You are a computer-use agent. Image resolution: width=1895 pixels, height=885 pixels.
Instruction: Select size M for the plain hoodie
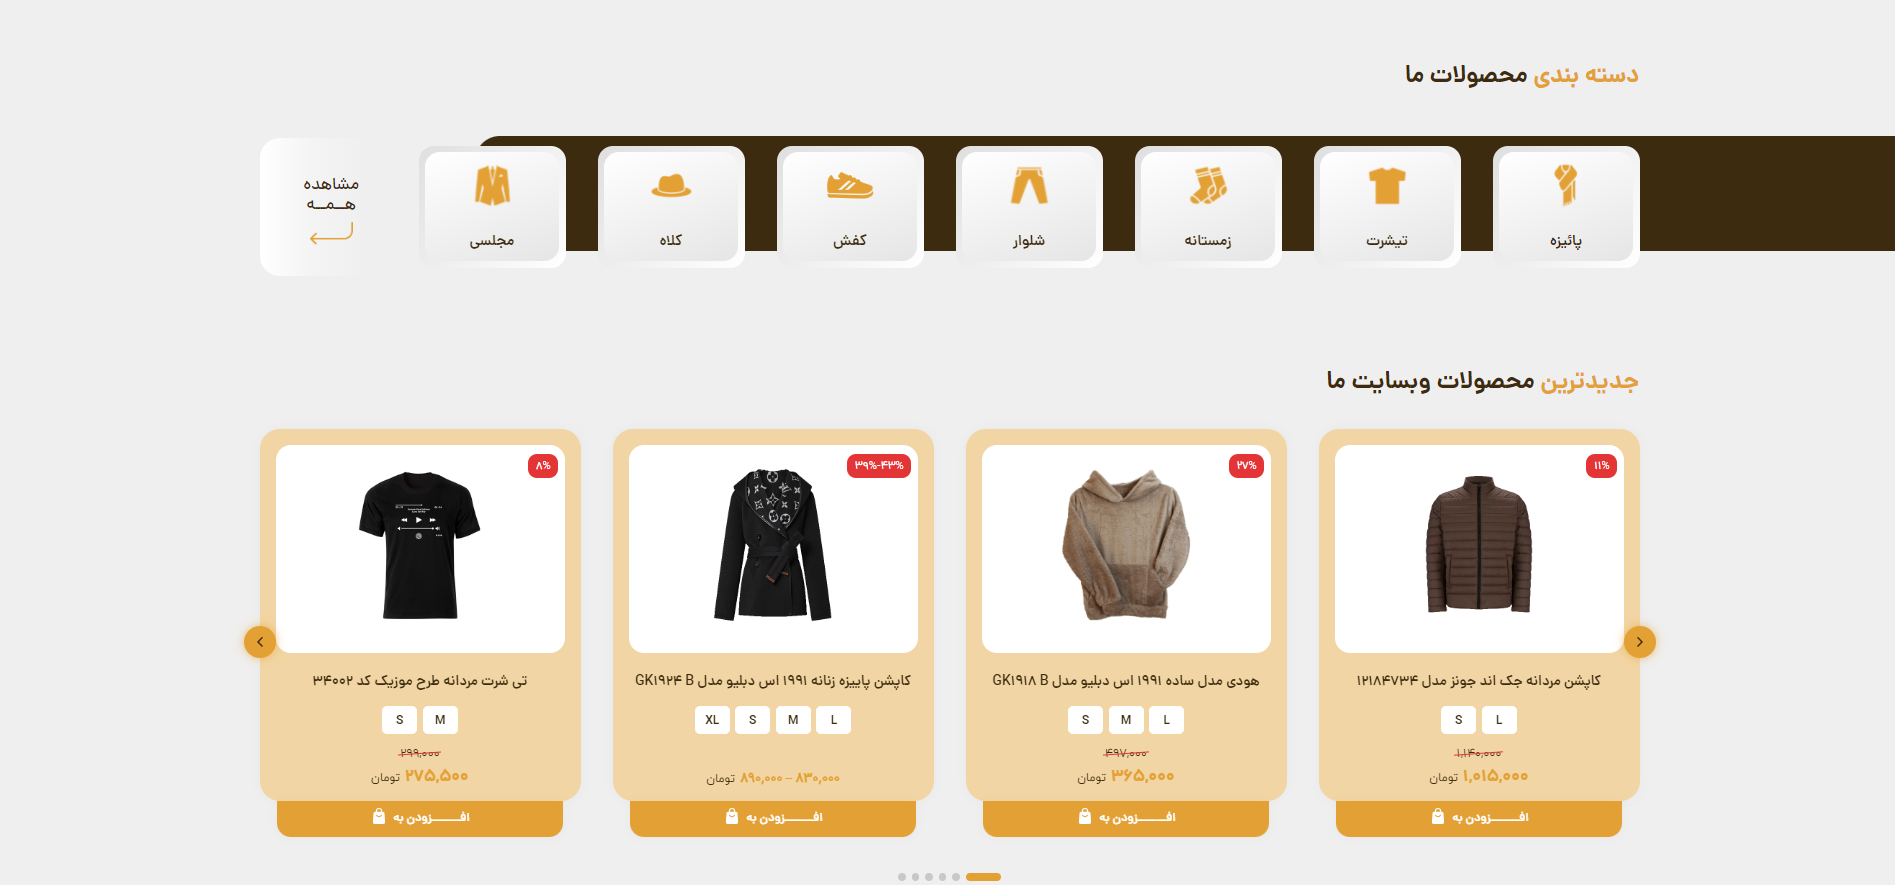[1126, 720]
